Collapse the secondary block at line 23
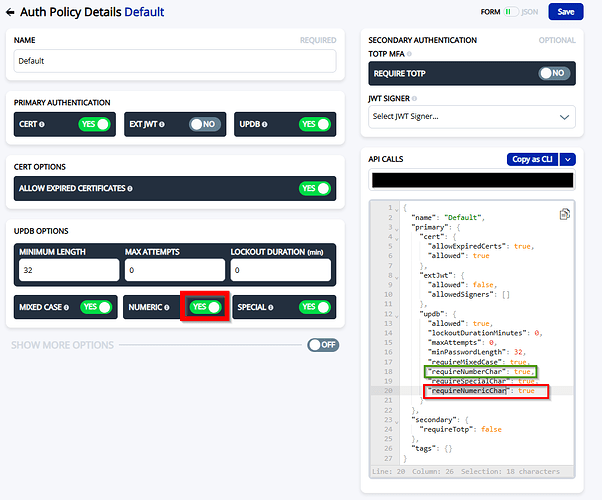 [x=397, y=422]
